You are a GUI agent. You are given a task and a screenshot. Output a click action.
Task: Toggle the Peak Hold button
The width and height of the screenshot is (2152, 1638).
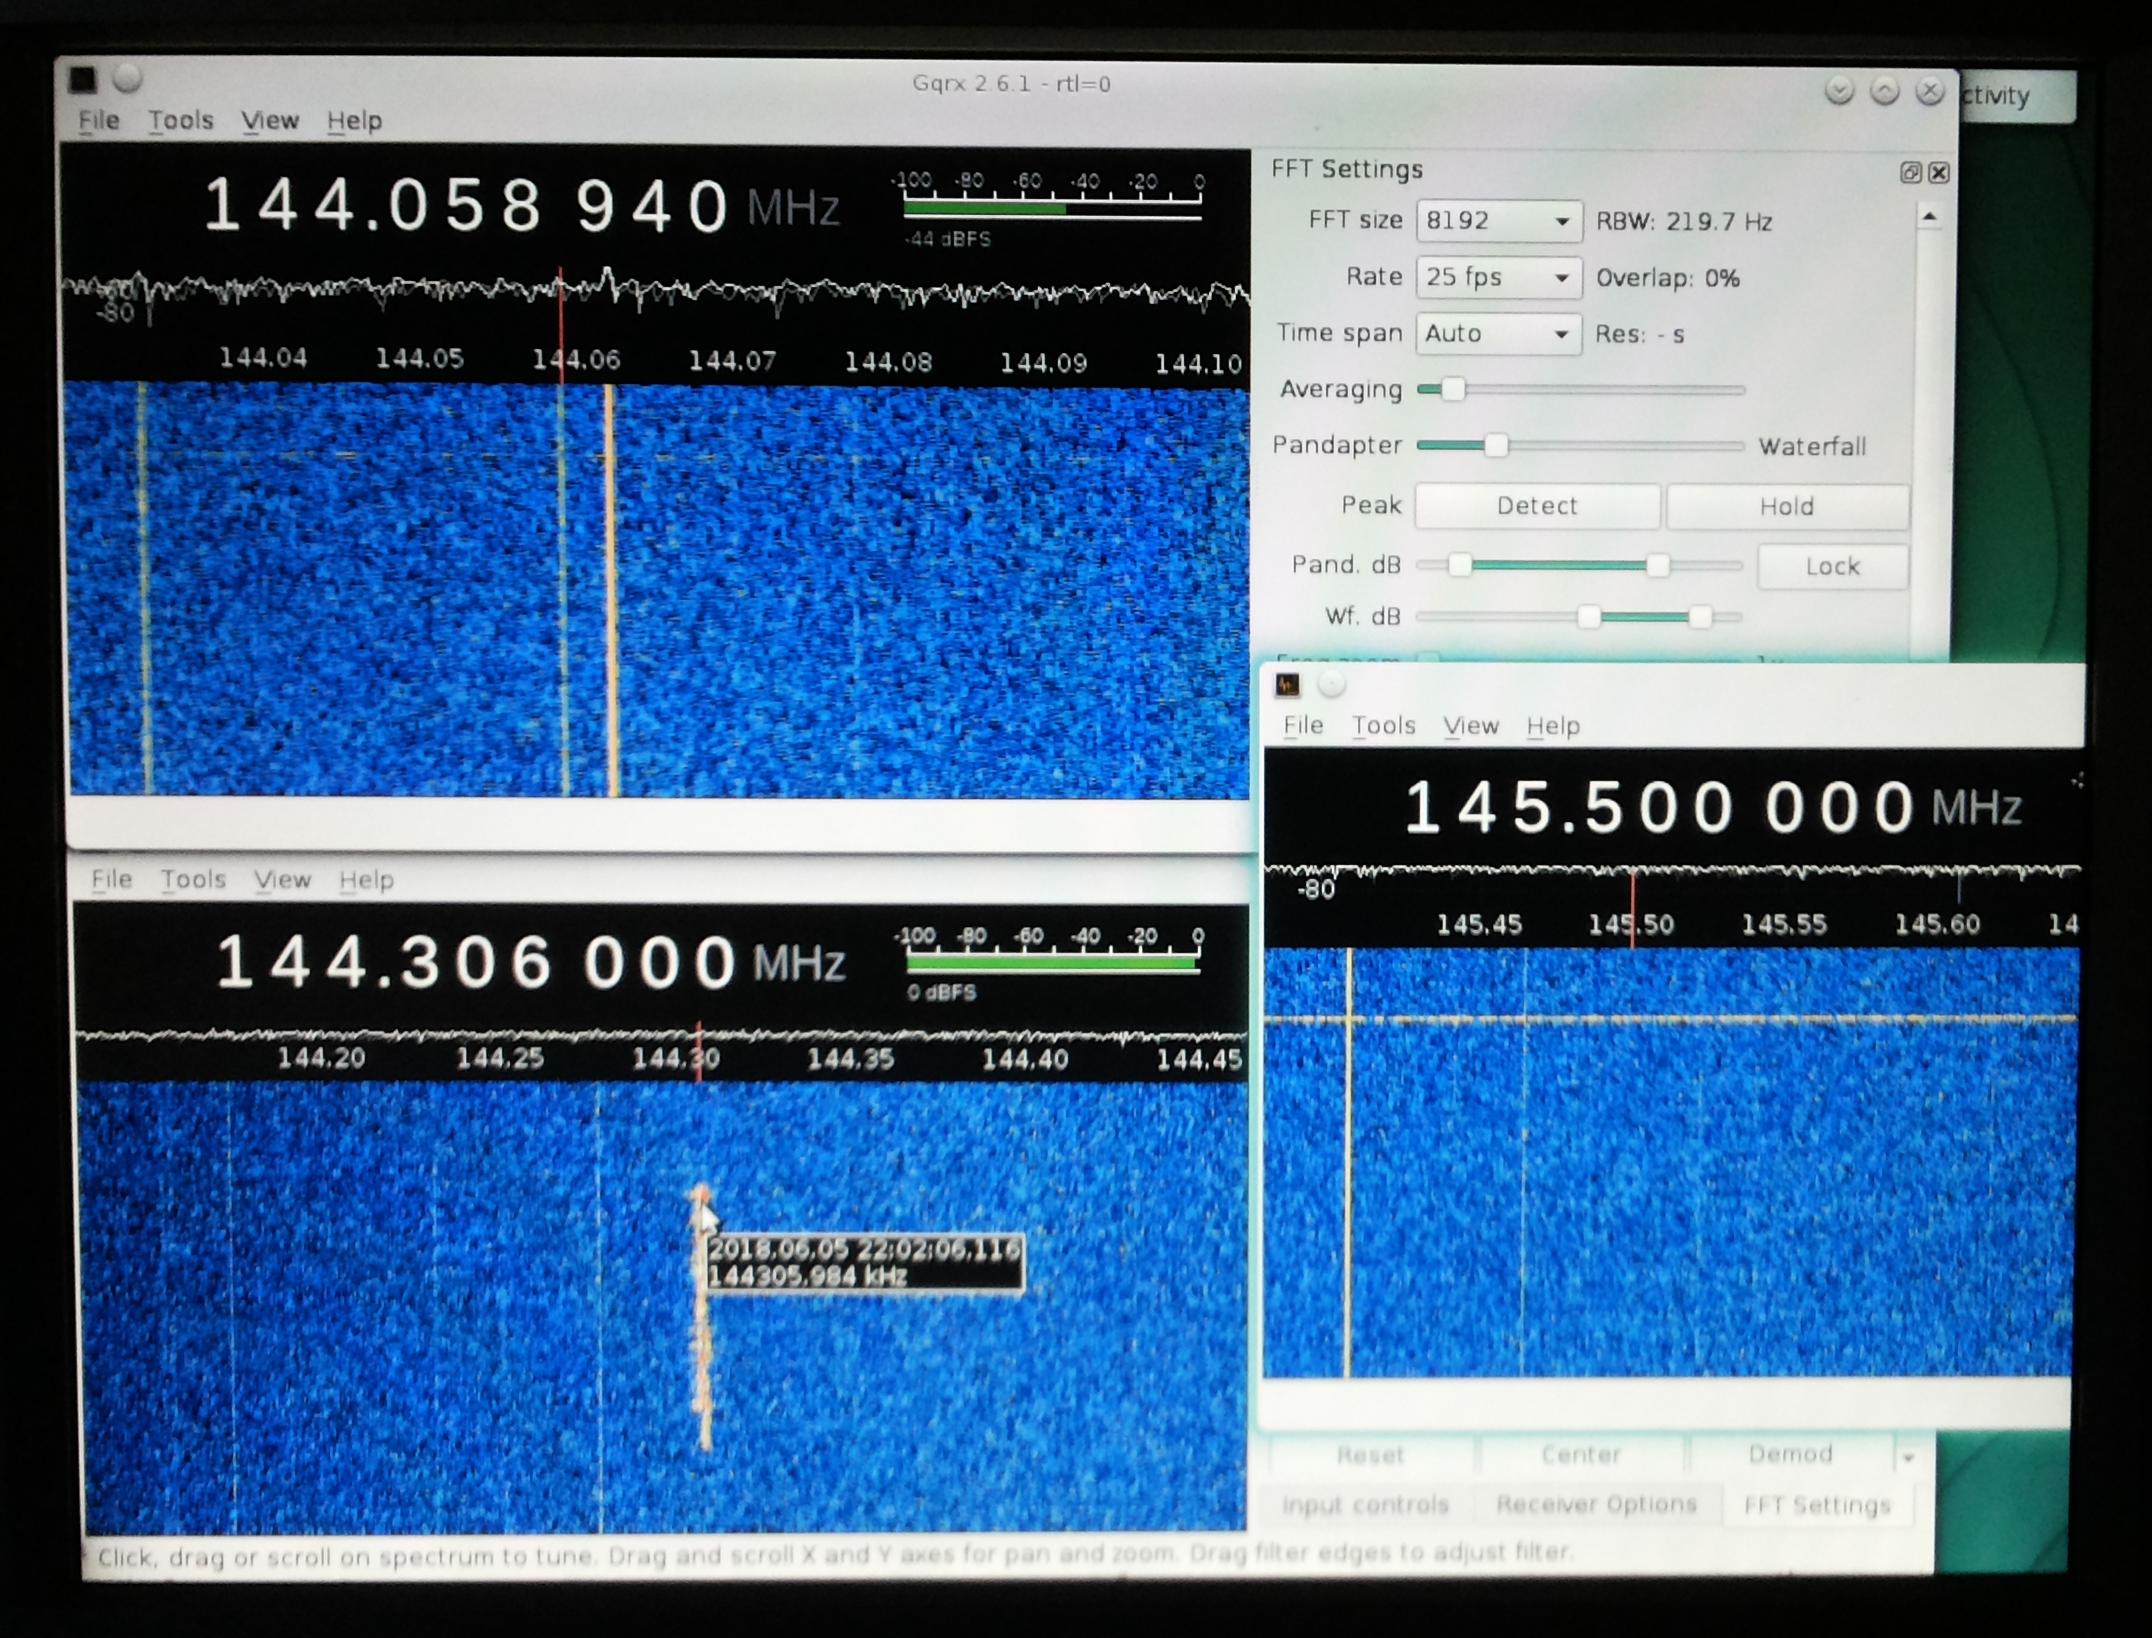(x=1786, y=507)
